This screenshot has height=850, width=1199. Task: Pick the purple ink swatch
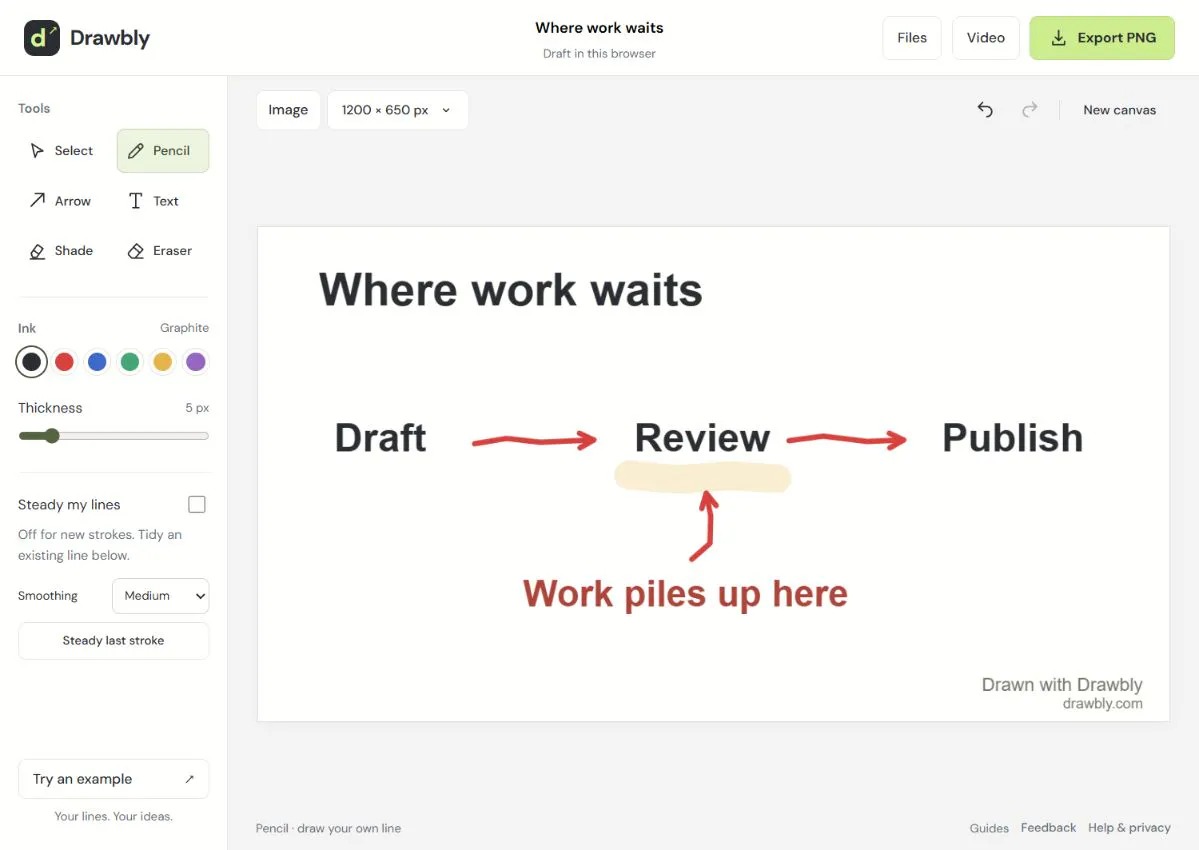tap(196, 362)
